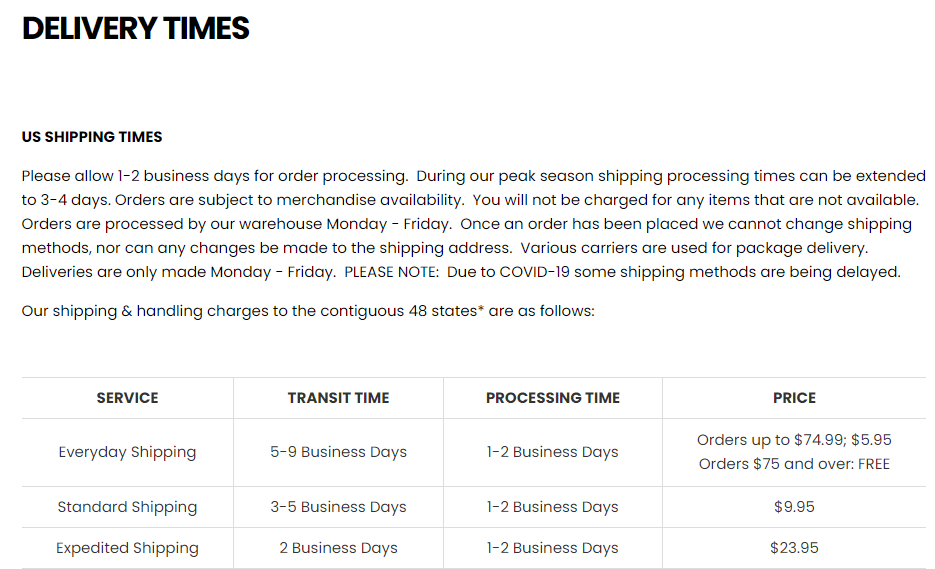Click the 5-9 Business Days transit cell
The width and height of the screenshot is (935, 569).
pyautogui.click(x=338, y=452)
